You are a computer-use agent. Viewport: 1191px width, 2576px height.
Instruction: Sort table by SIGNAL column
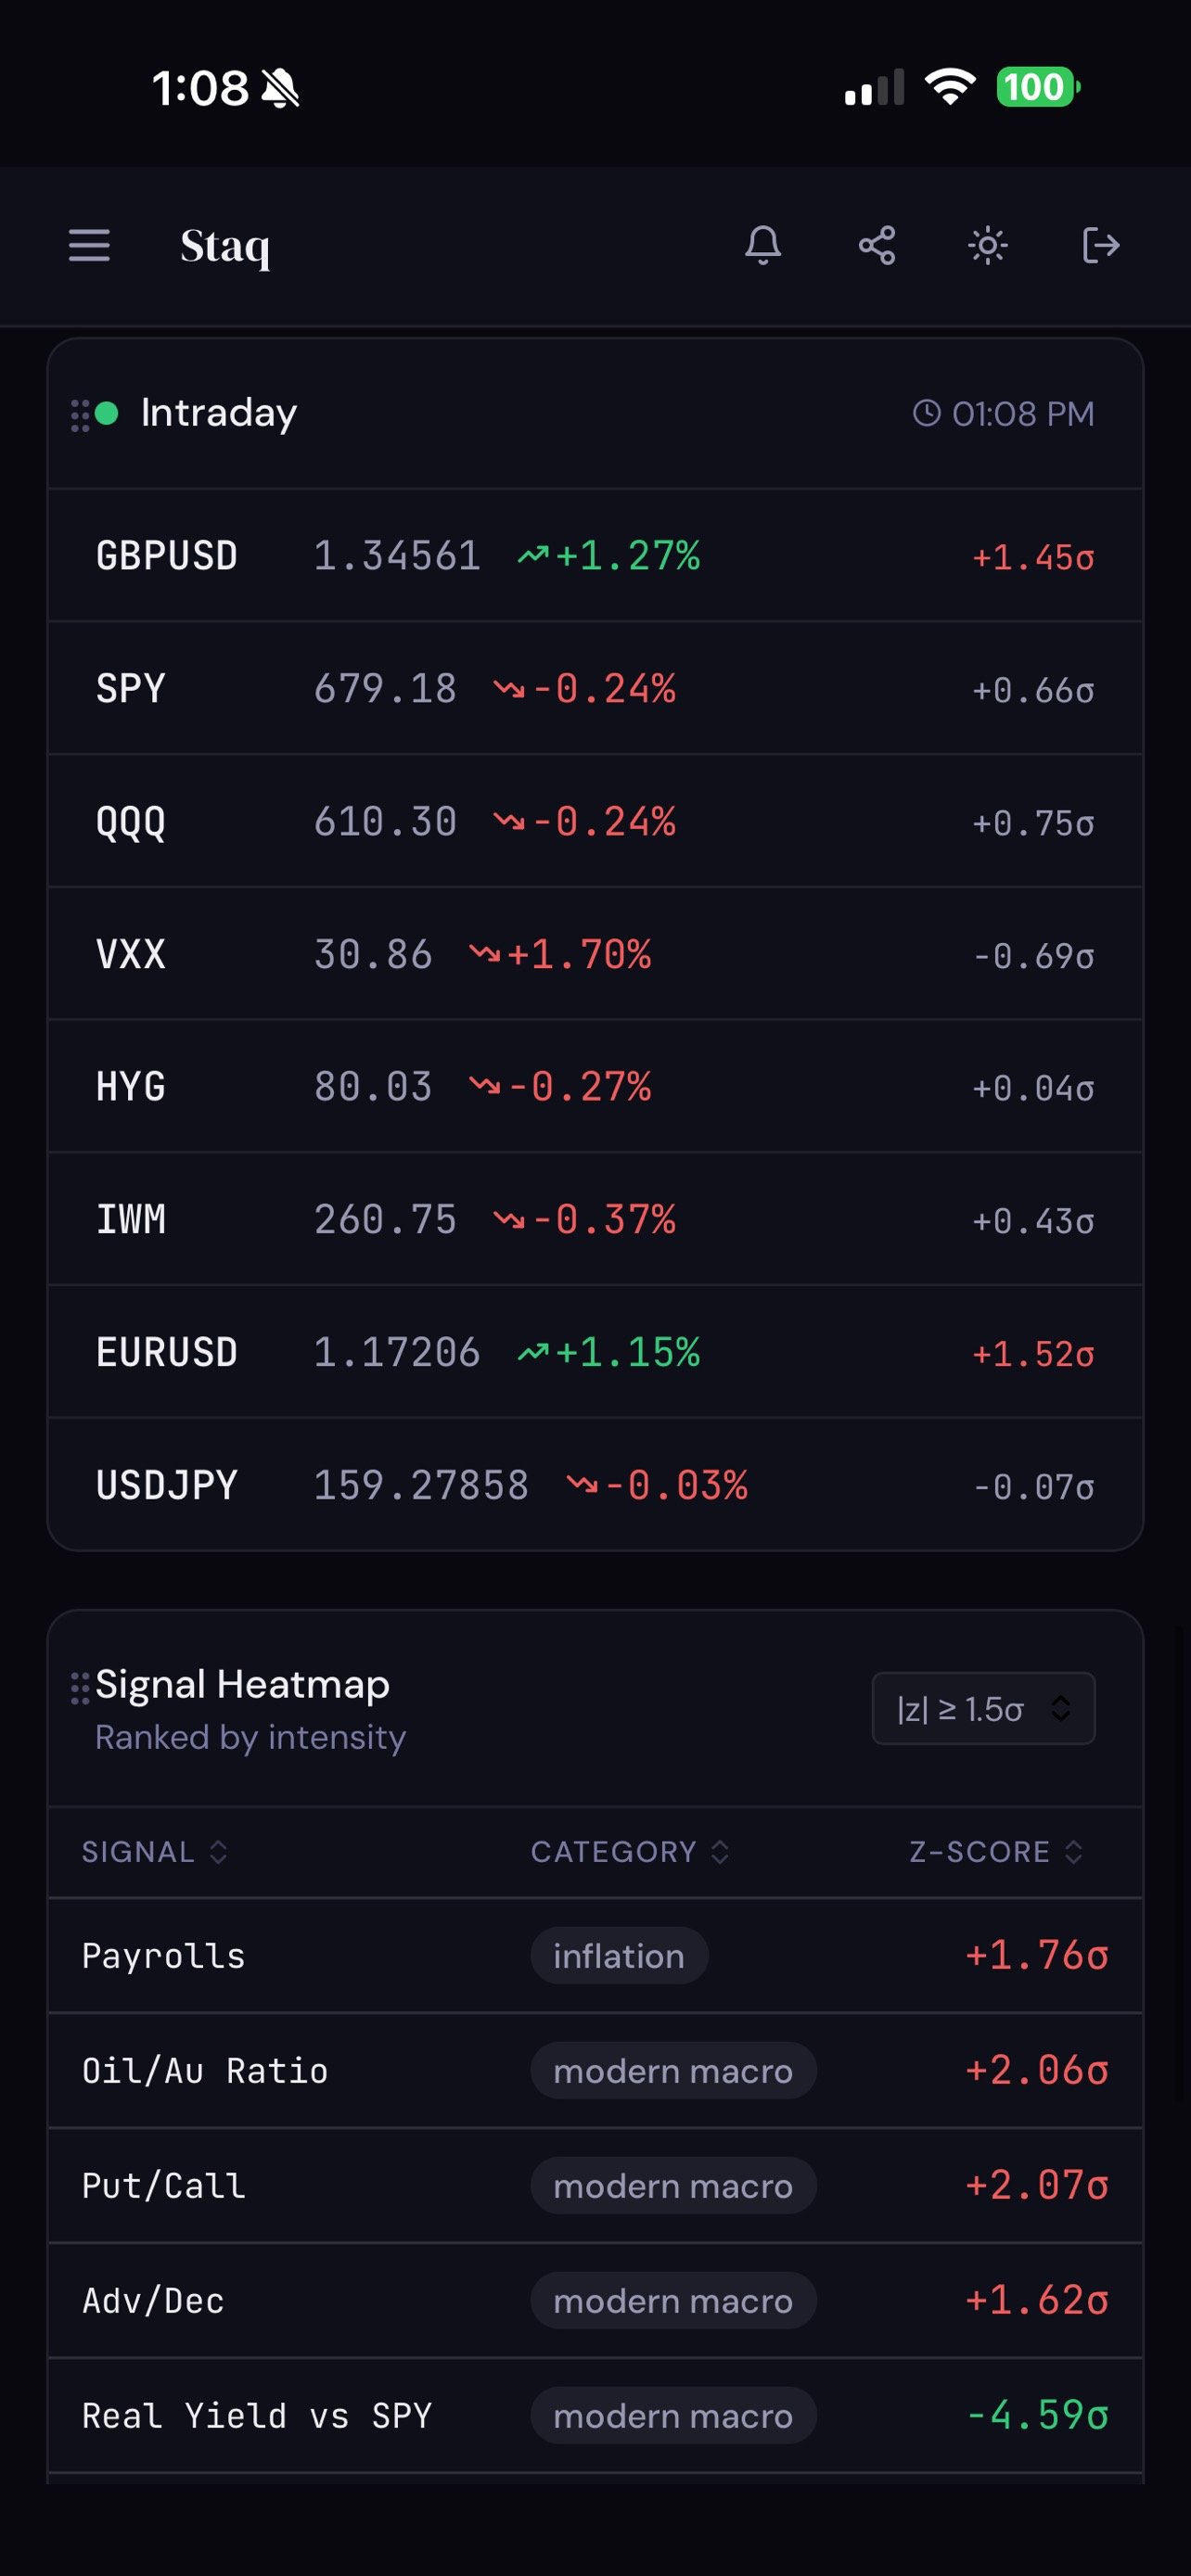point(154,1852)
